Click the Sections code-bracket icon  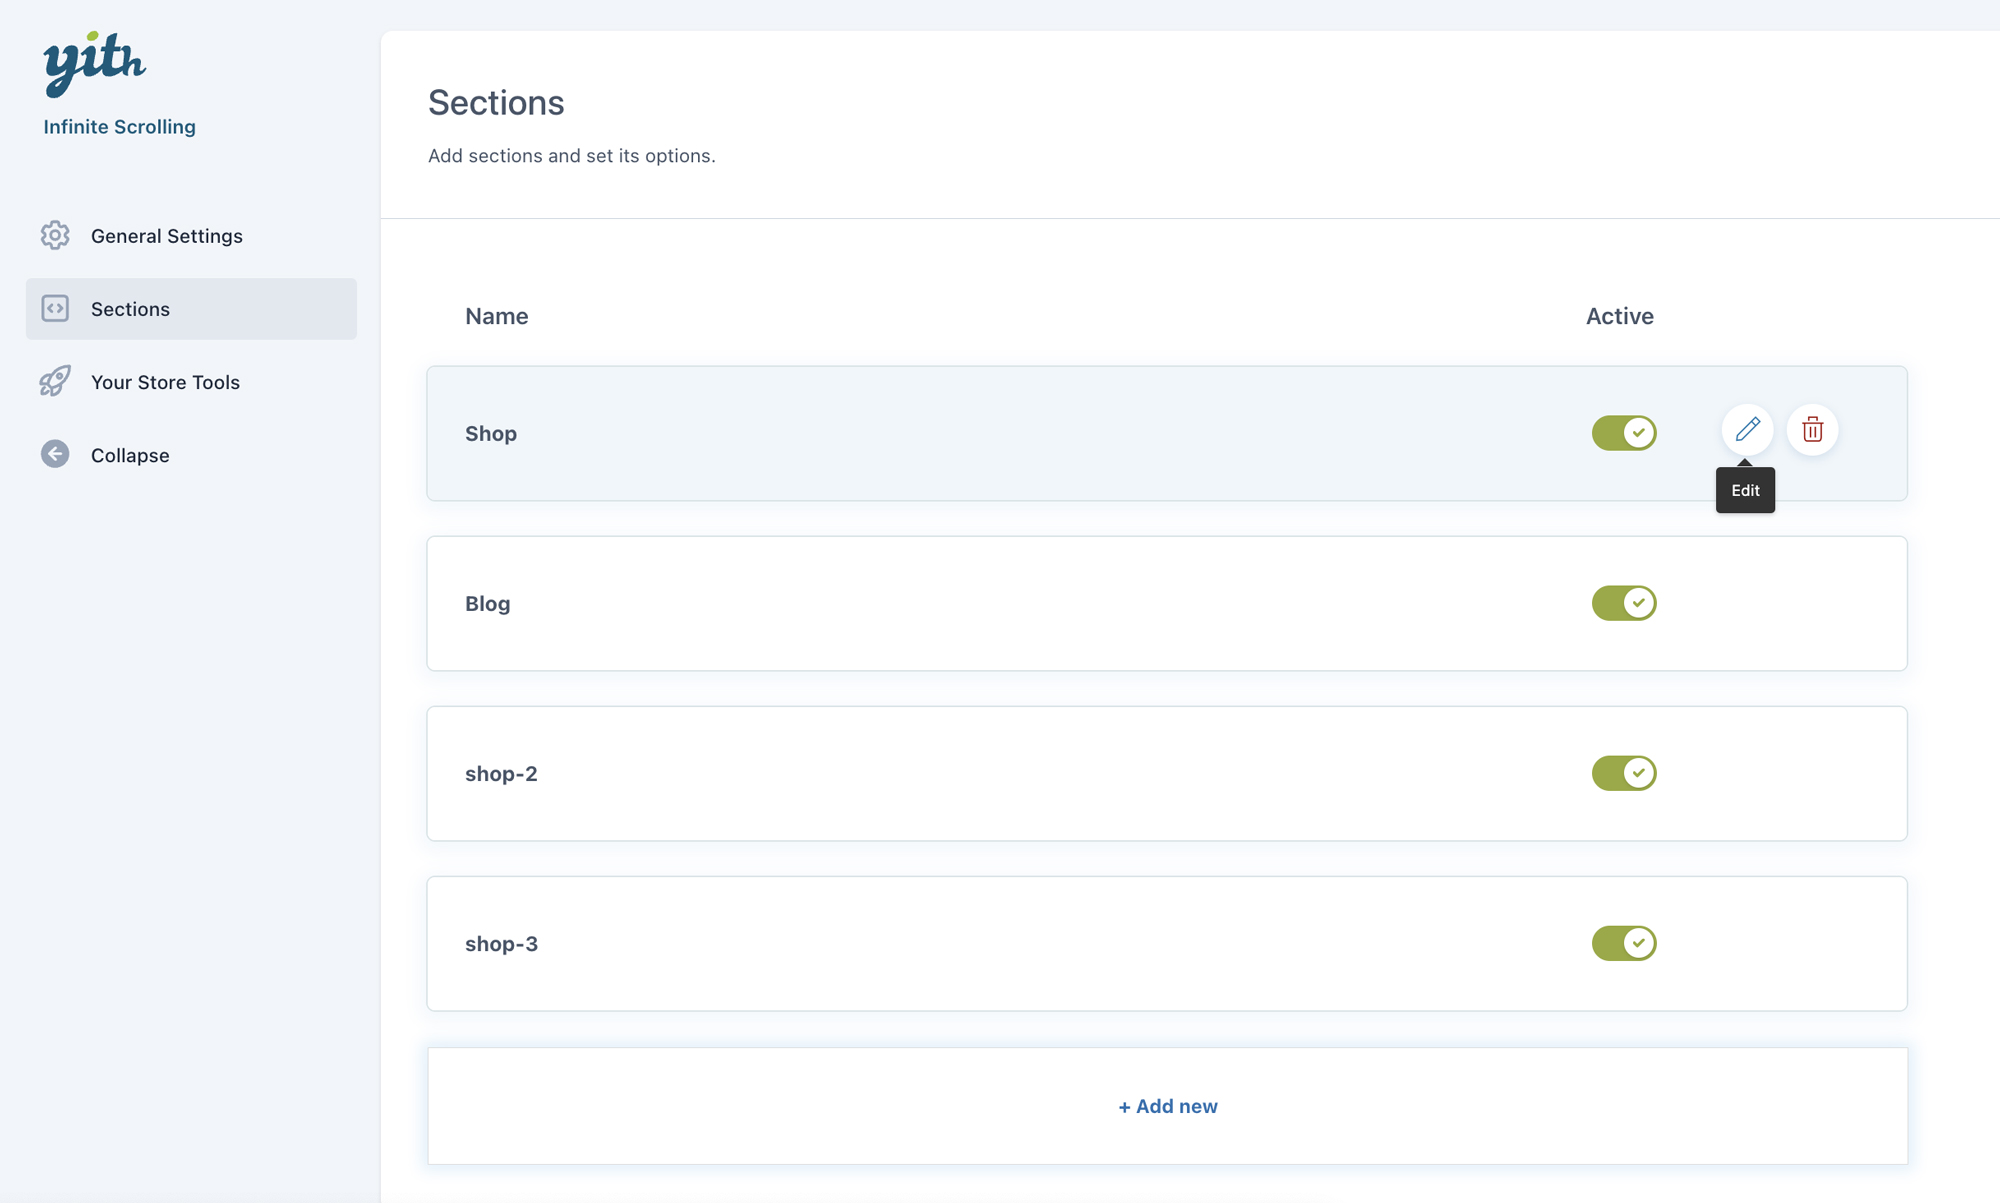pyautogui.click(x=55, y=308)
